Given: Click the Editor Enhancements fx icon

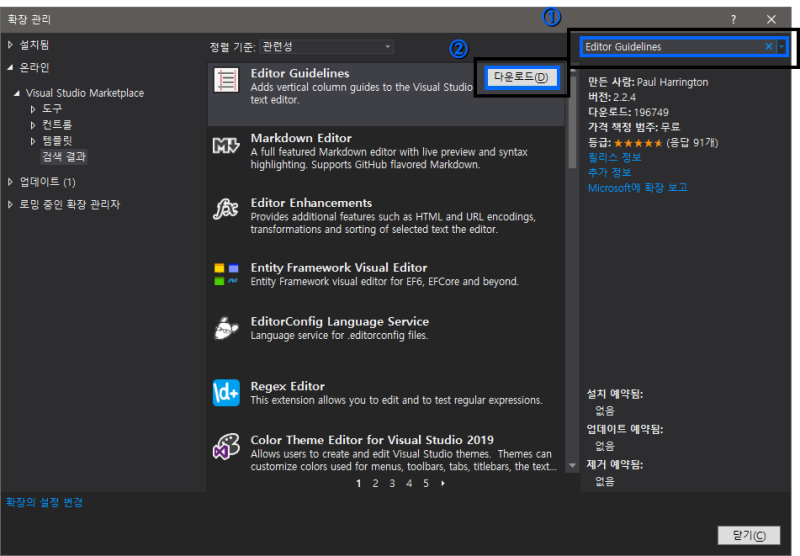Looking at the screenshot, I should click(x=226, y=209).
